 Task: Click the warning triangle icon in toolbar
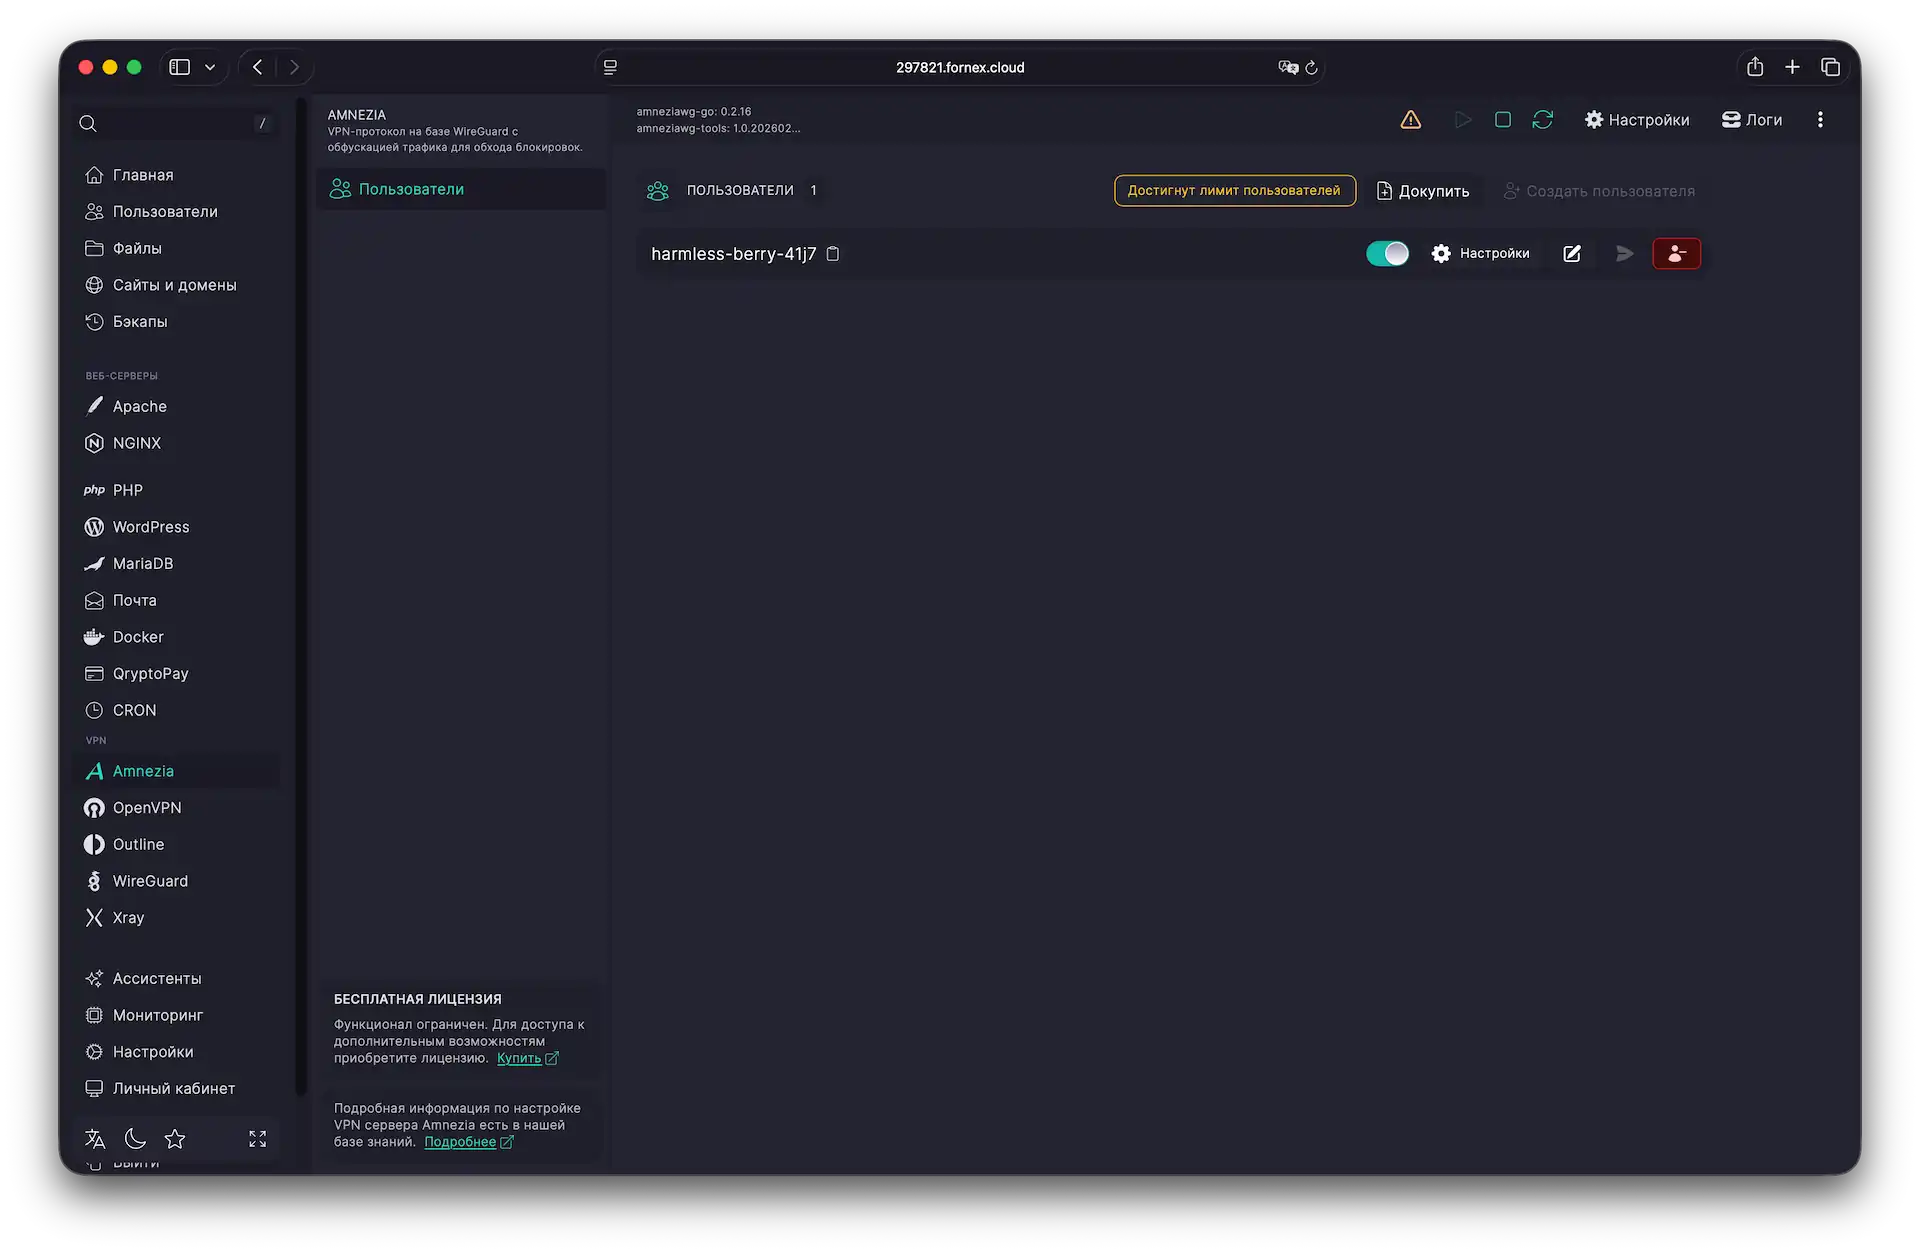click(x=1410, y=120)
